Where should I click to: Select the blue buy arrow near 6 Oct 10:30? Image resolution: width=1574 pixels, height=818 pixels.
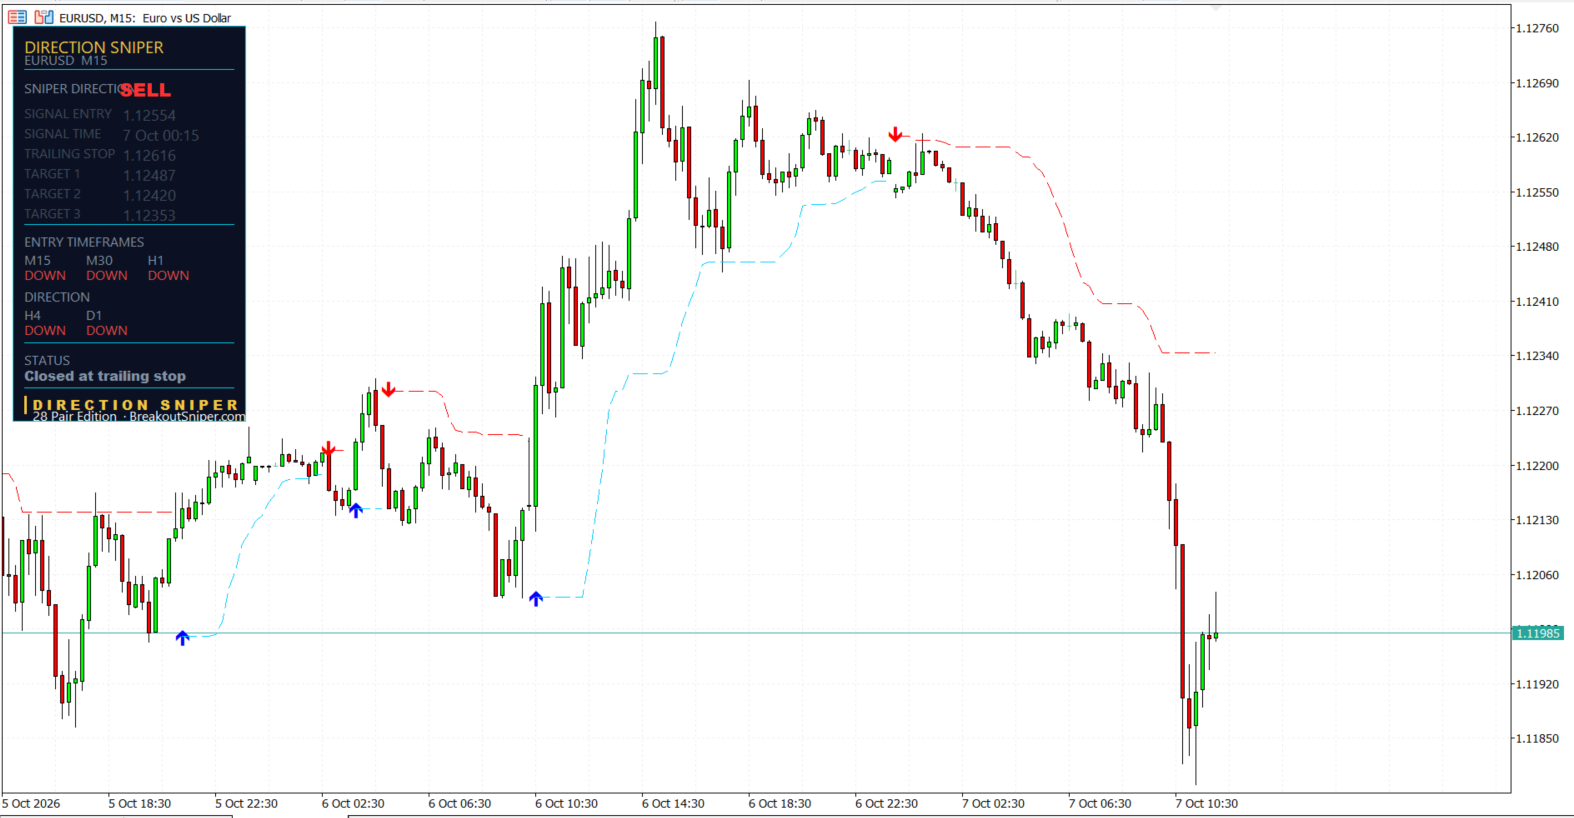coord(536,599)
